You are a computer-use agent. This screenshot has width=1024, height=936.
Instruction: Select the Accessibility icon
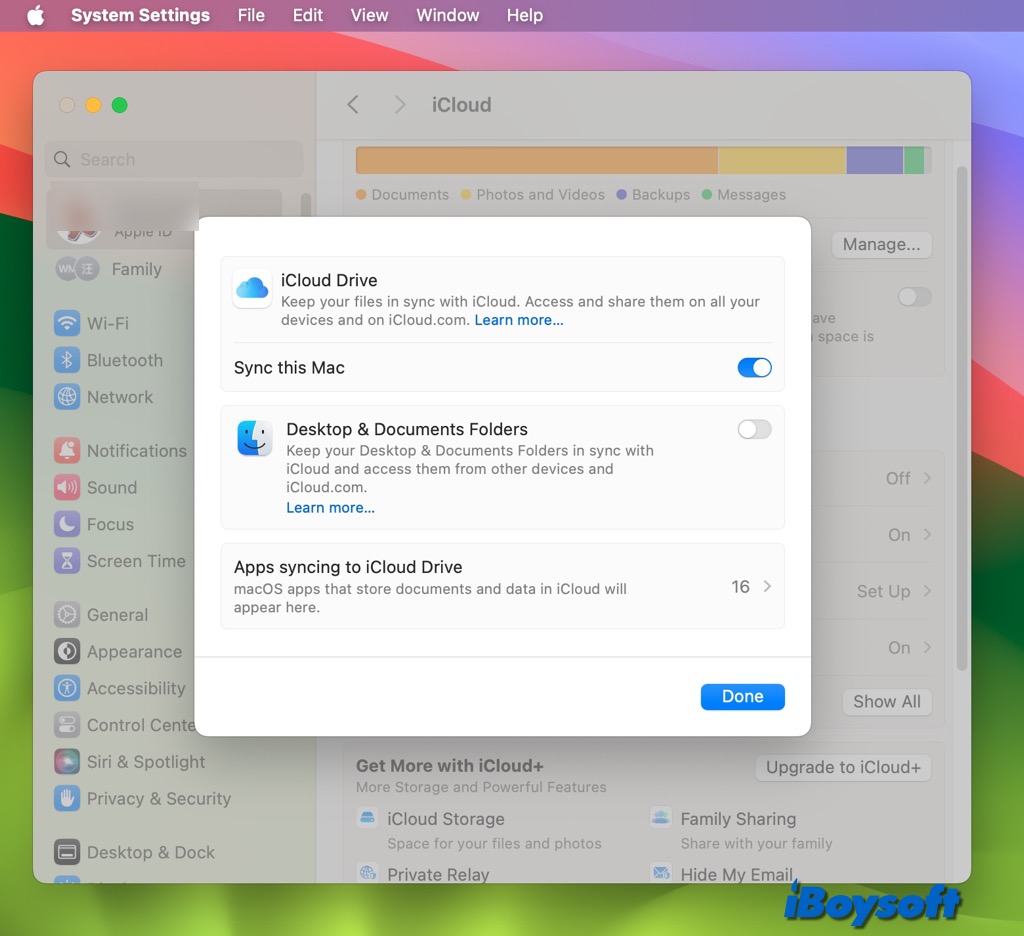(x=67, y=688)
